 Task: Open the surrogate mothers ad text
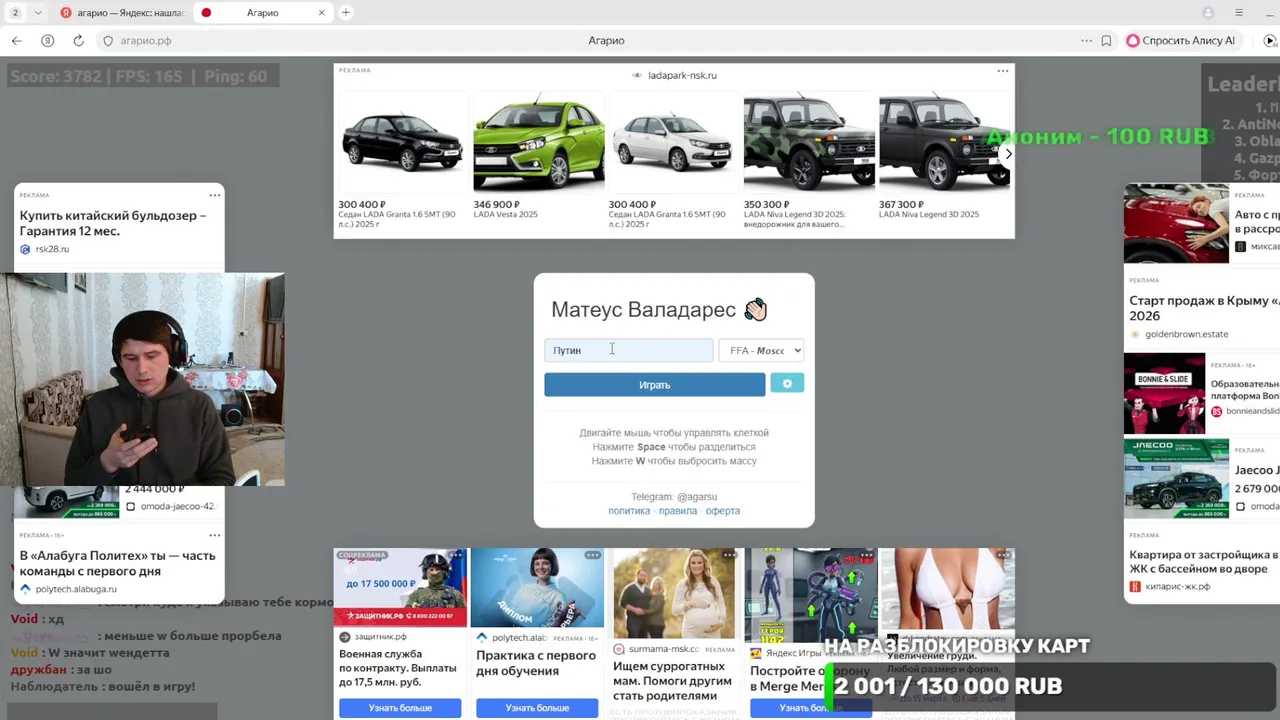pos(672,681)
